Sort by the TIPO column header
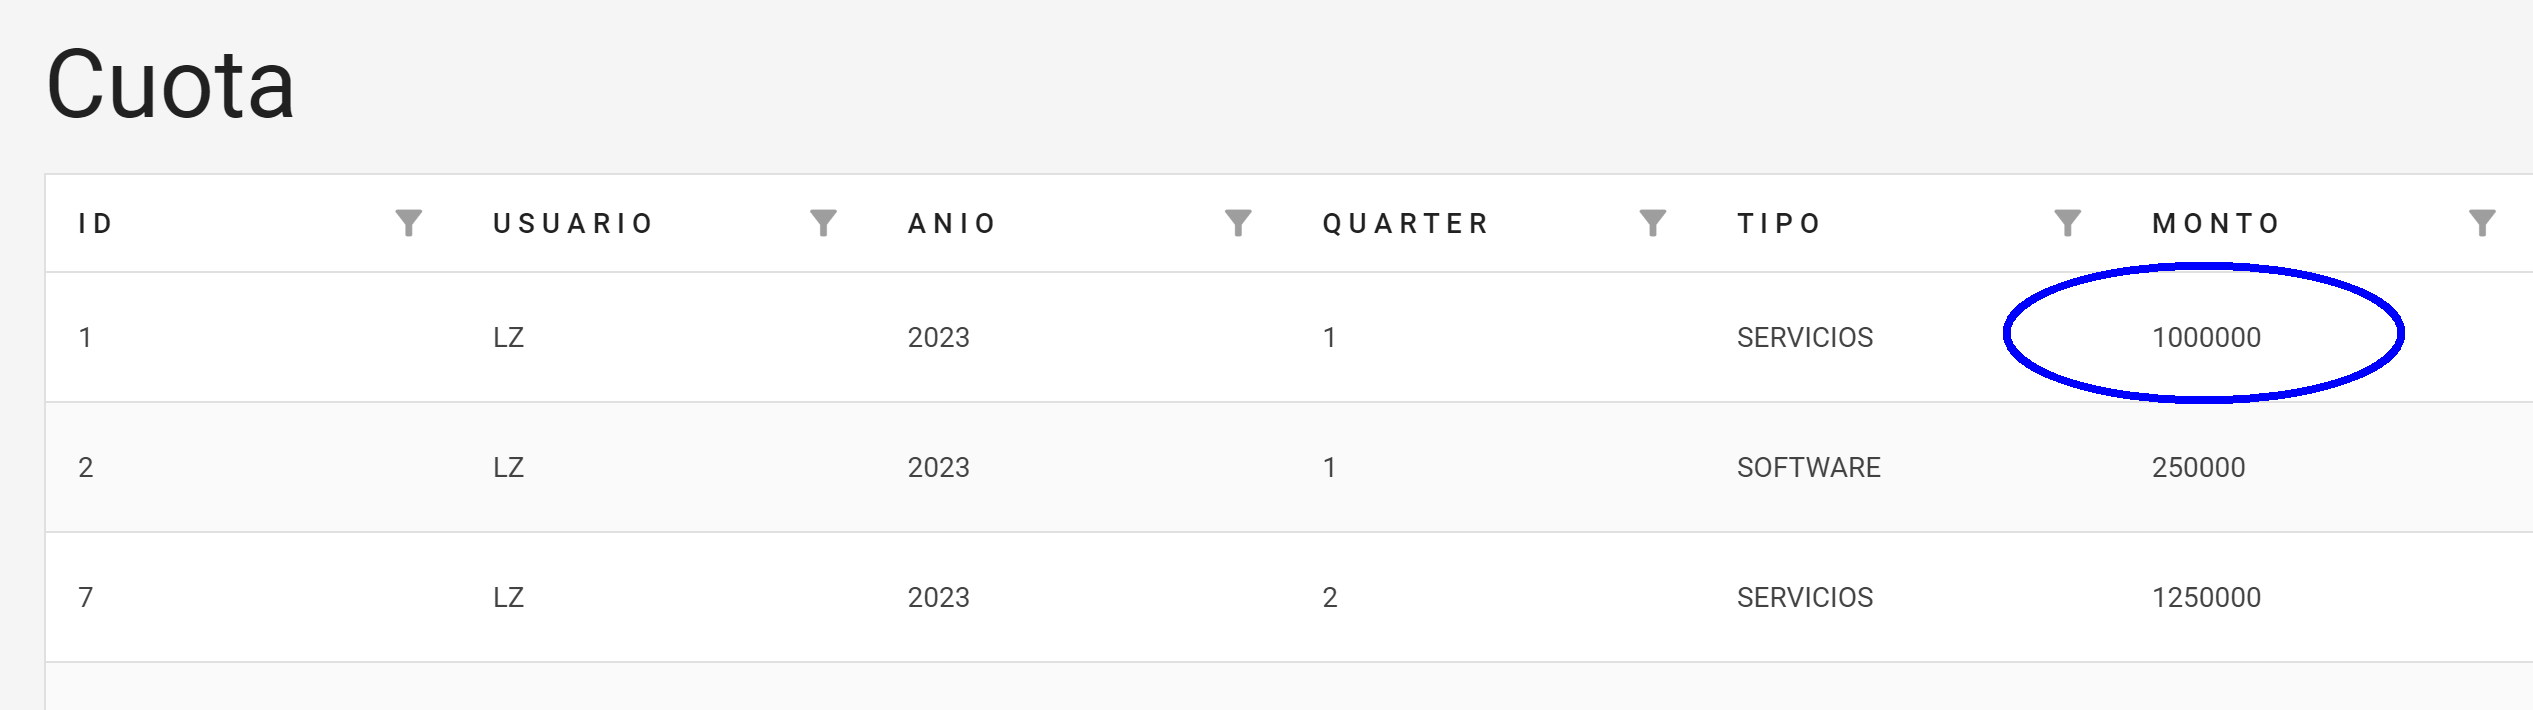The image size is (2533, 710). pos(1779,223)
